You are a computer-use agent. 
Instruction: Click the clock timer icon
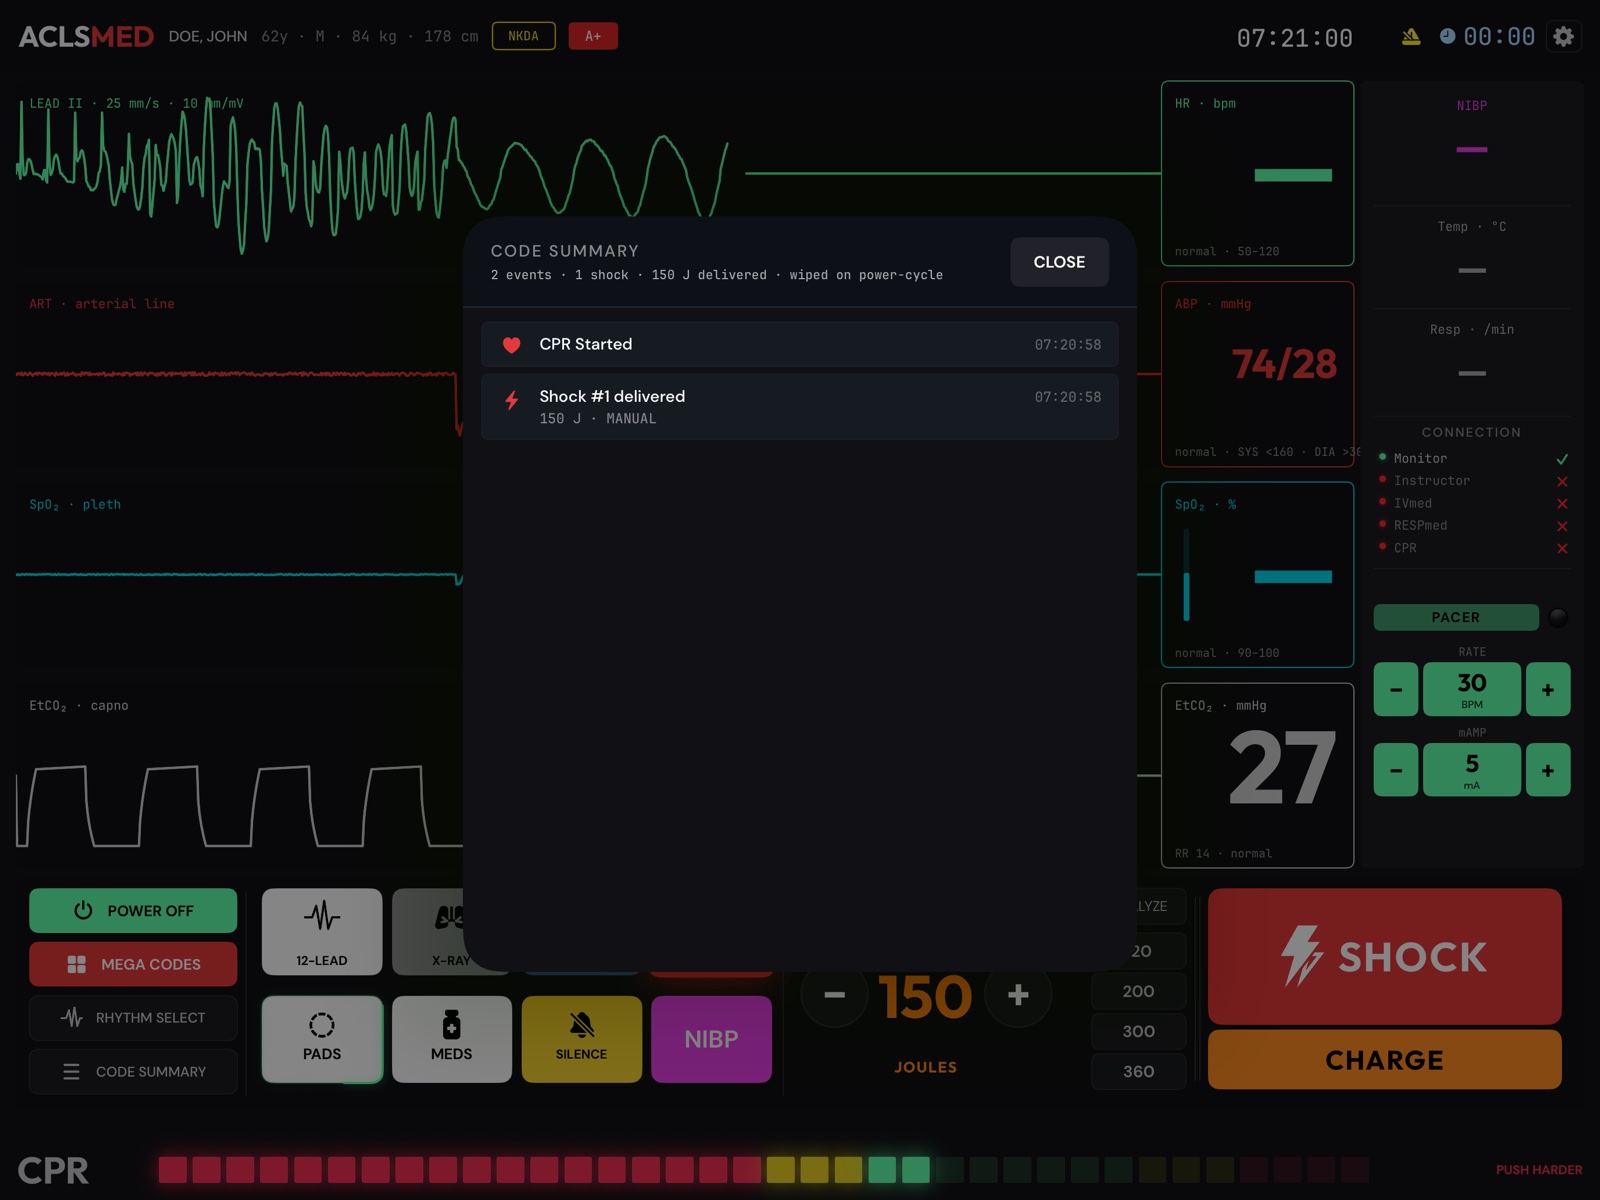click(1447, 36)
